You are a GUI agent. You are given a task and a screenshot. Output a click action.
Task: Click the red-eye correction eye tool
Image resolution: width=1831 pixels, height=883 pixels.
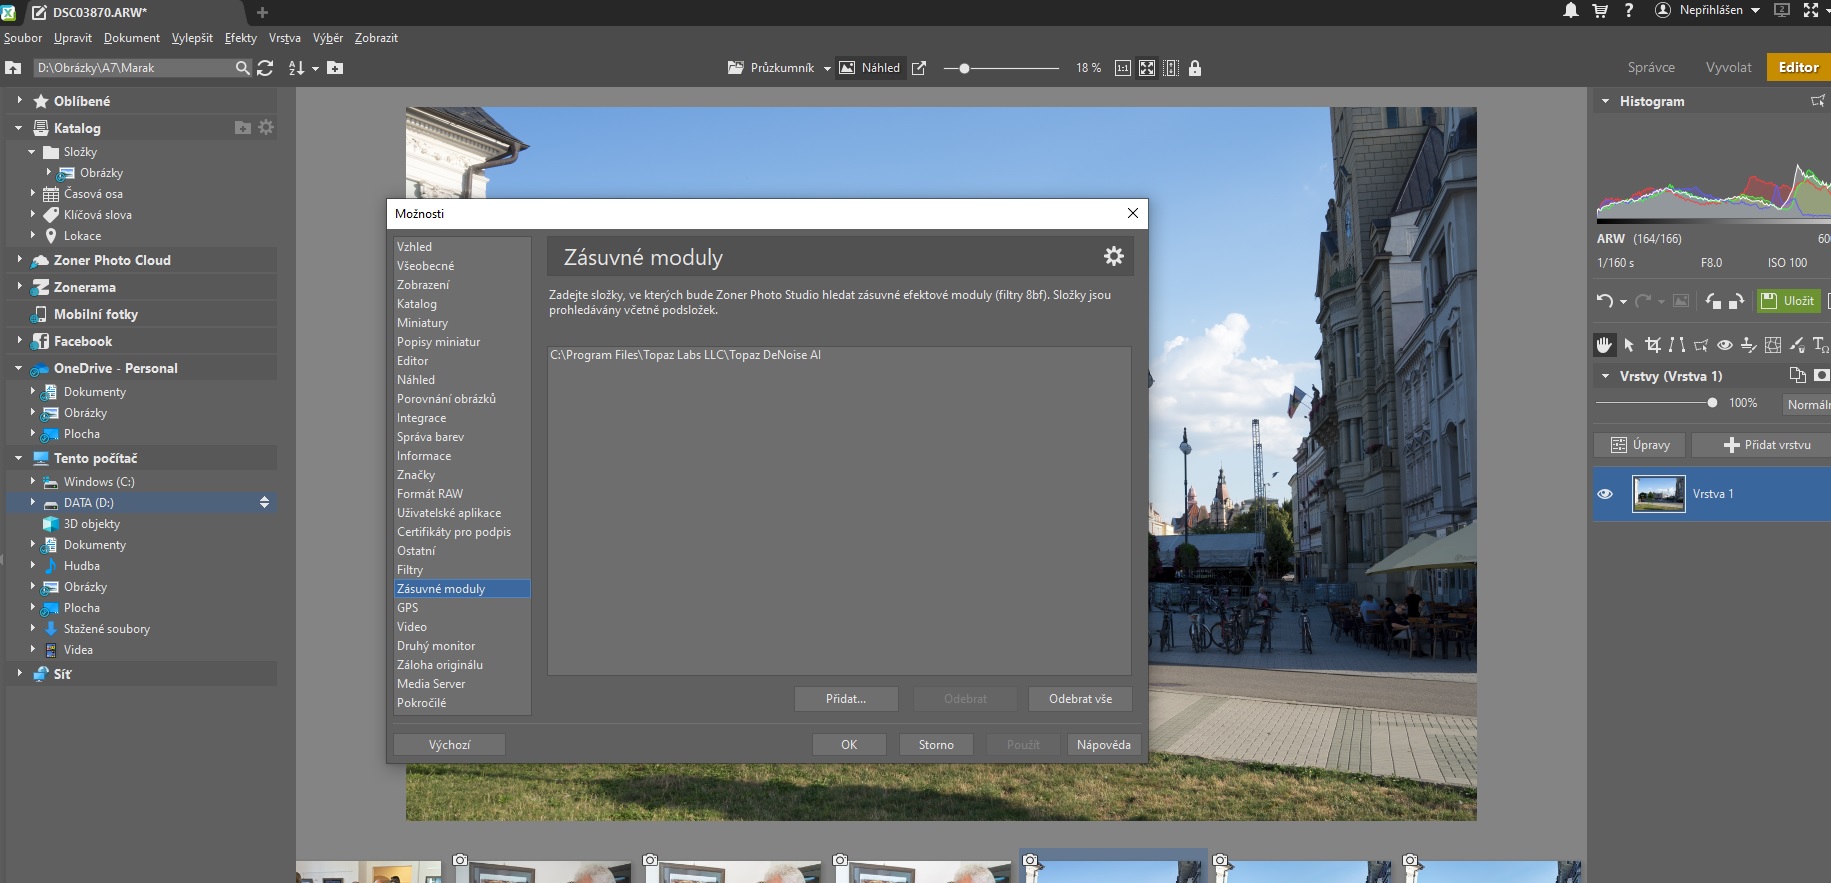click(x=1725, y=345)
